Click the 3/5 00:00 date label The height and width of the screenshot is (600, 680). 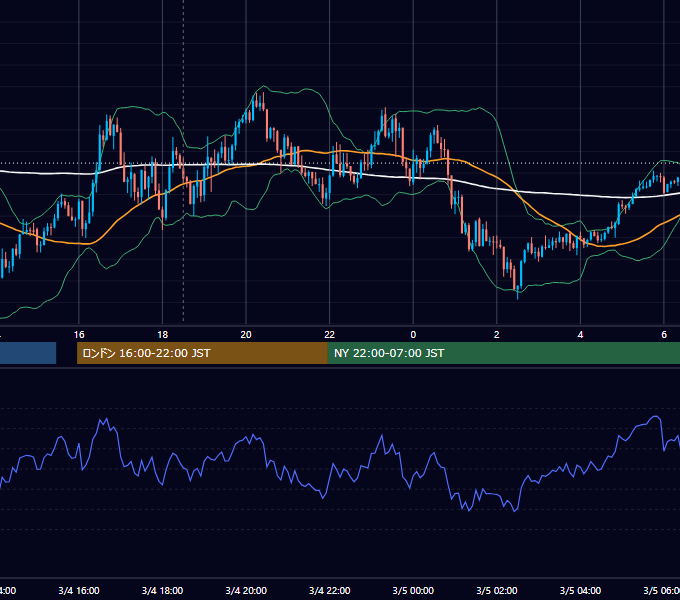413,591
